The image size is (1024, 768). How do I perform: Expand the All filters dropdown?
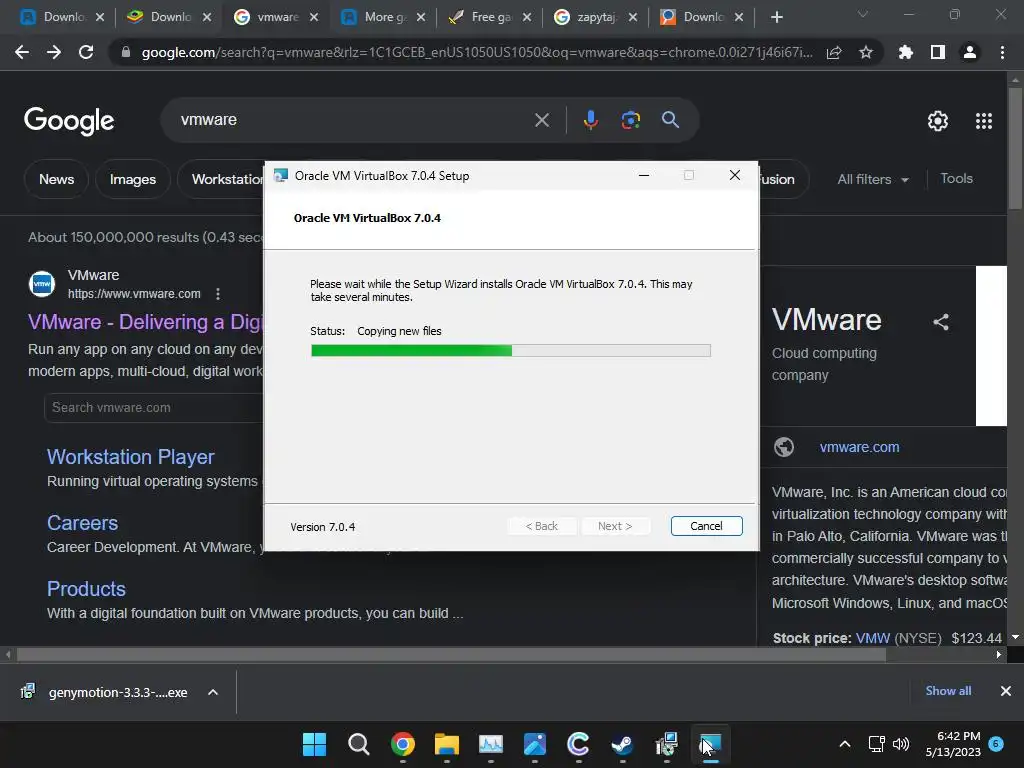pyautogui.click(x=872, y=179)
